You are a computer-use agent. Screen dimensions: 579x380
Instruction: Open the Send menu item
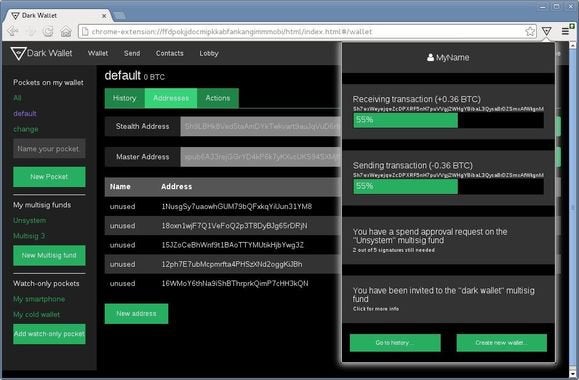(132, 53)
